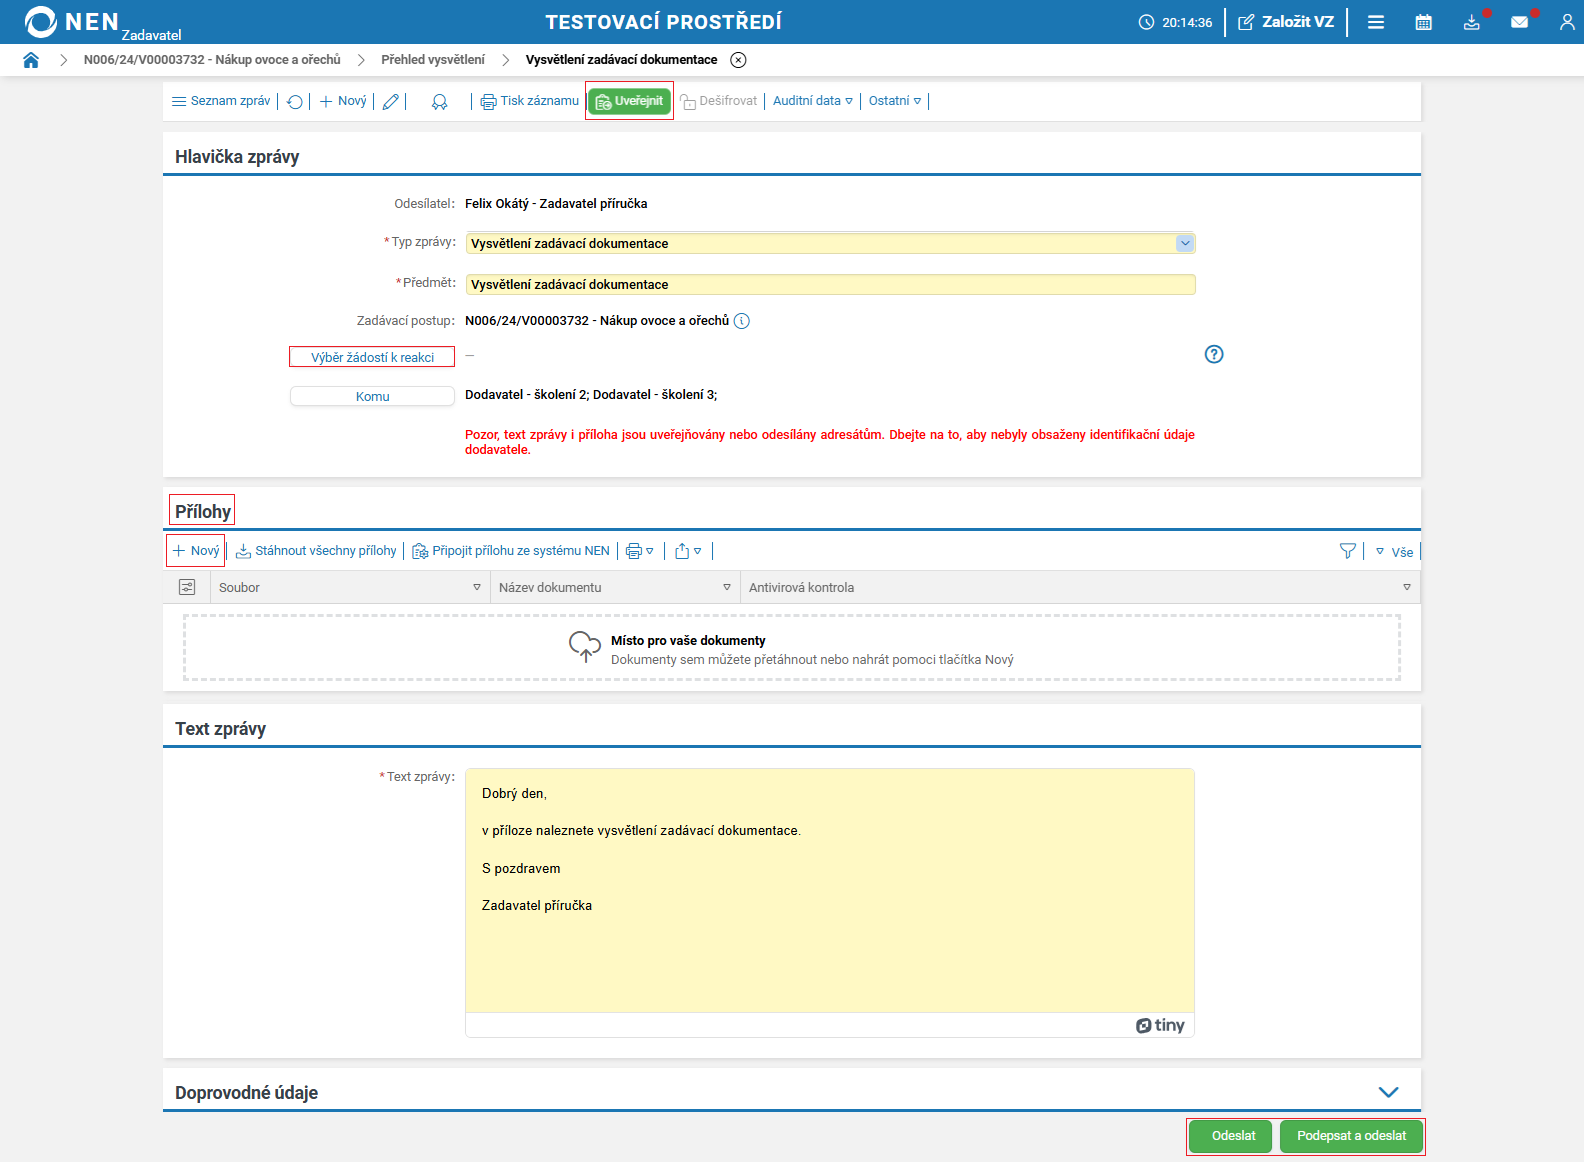Image resolution: width=1584 pixels, height=1162 pixels.
Task: Go to Přehled vysvětlení breadcrumb
Action: 432,60
